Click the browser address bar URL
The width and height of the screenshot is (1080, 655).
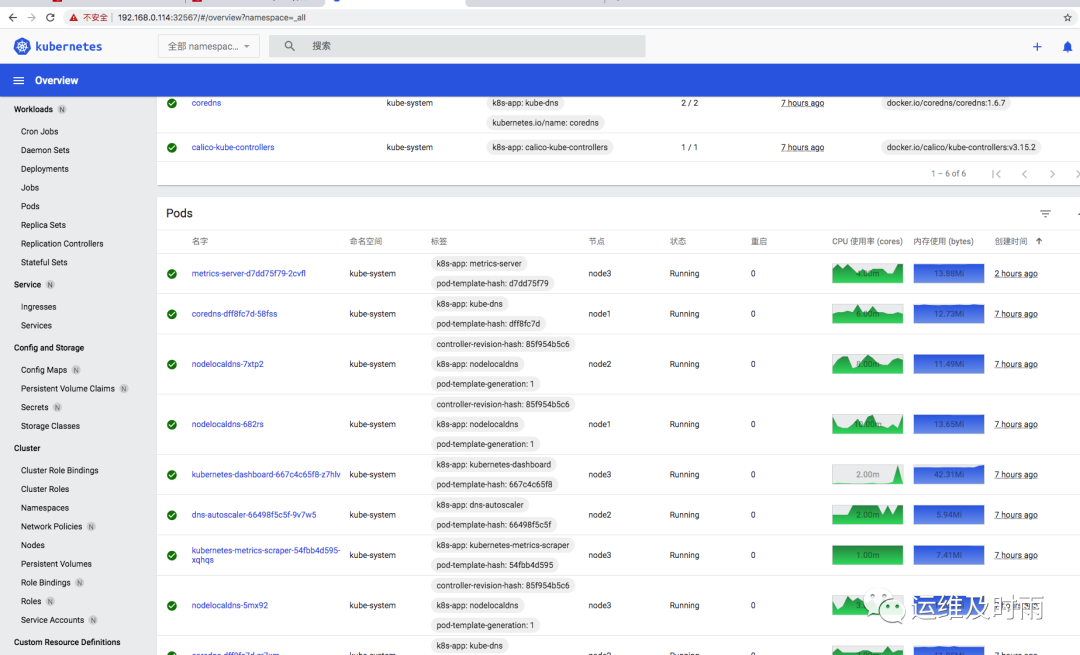click(x=211, y=17)
